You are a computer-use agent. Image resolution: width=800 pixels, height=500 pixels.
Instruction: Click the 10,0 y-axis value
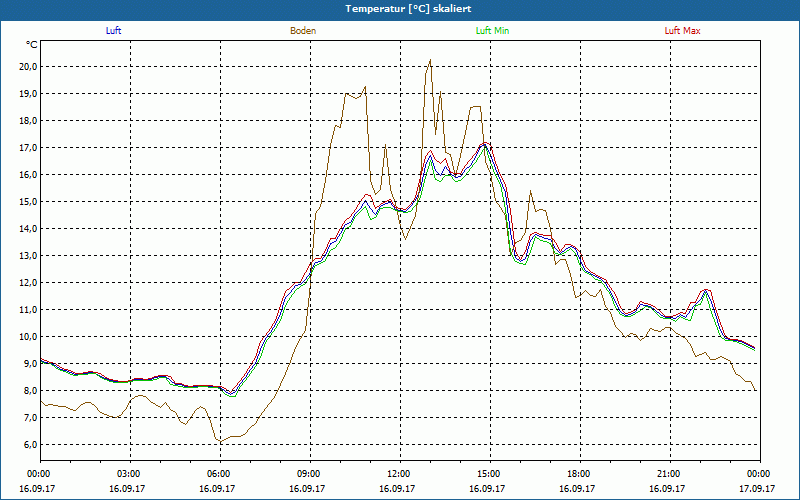coord(28,337)
